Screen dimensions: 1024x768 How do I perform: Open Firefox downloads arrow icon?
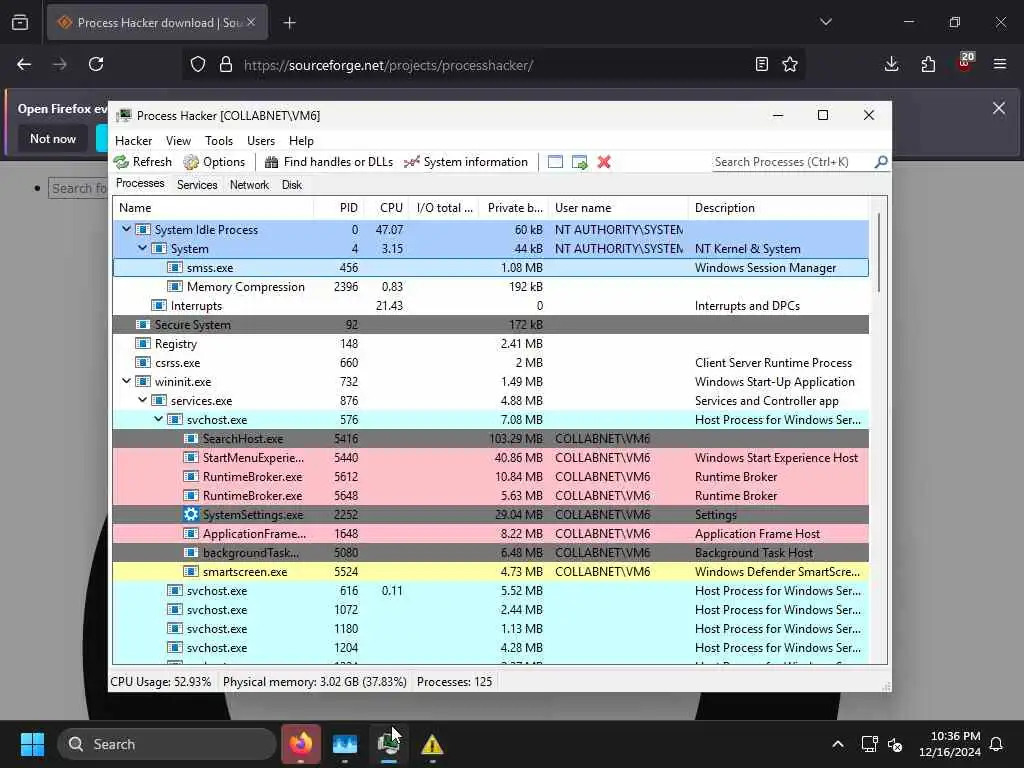[x=891, y=64]
